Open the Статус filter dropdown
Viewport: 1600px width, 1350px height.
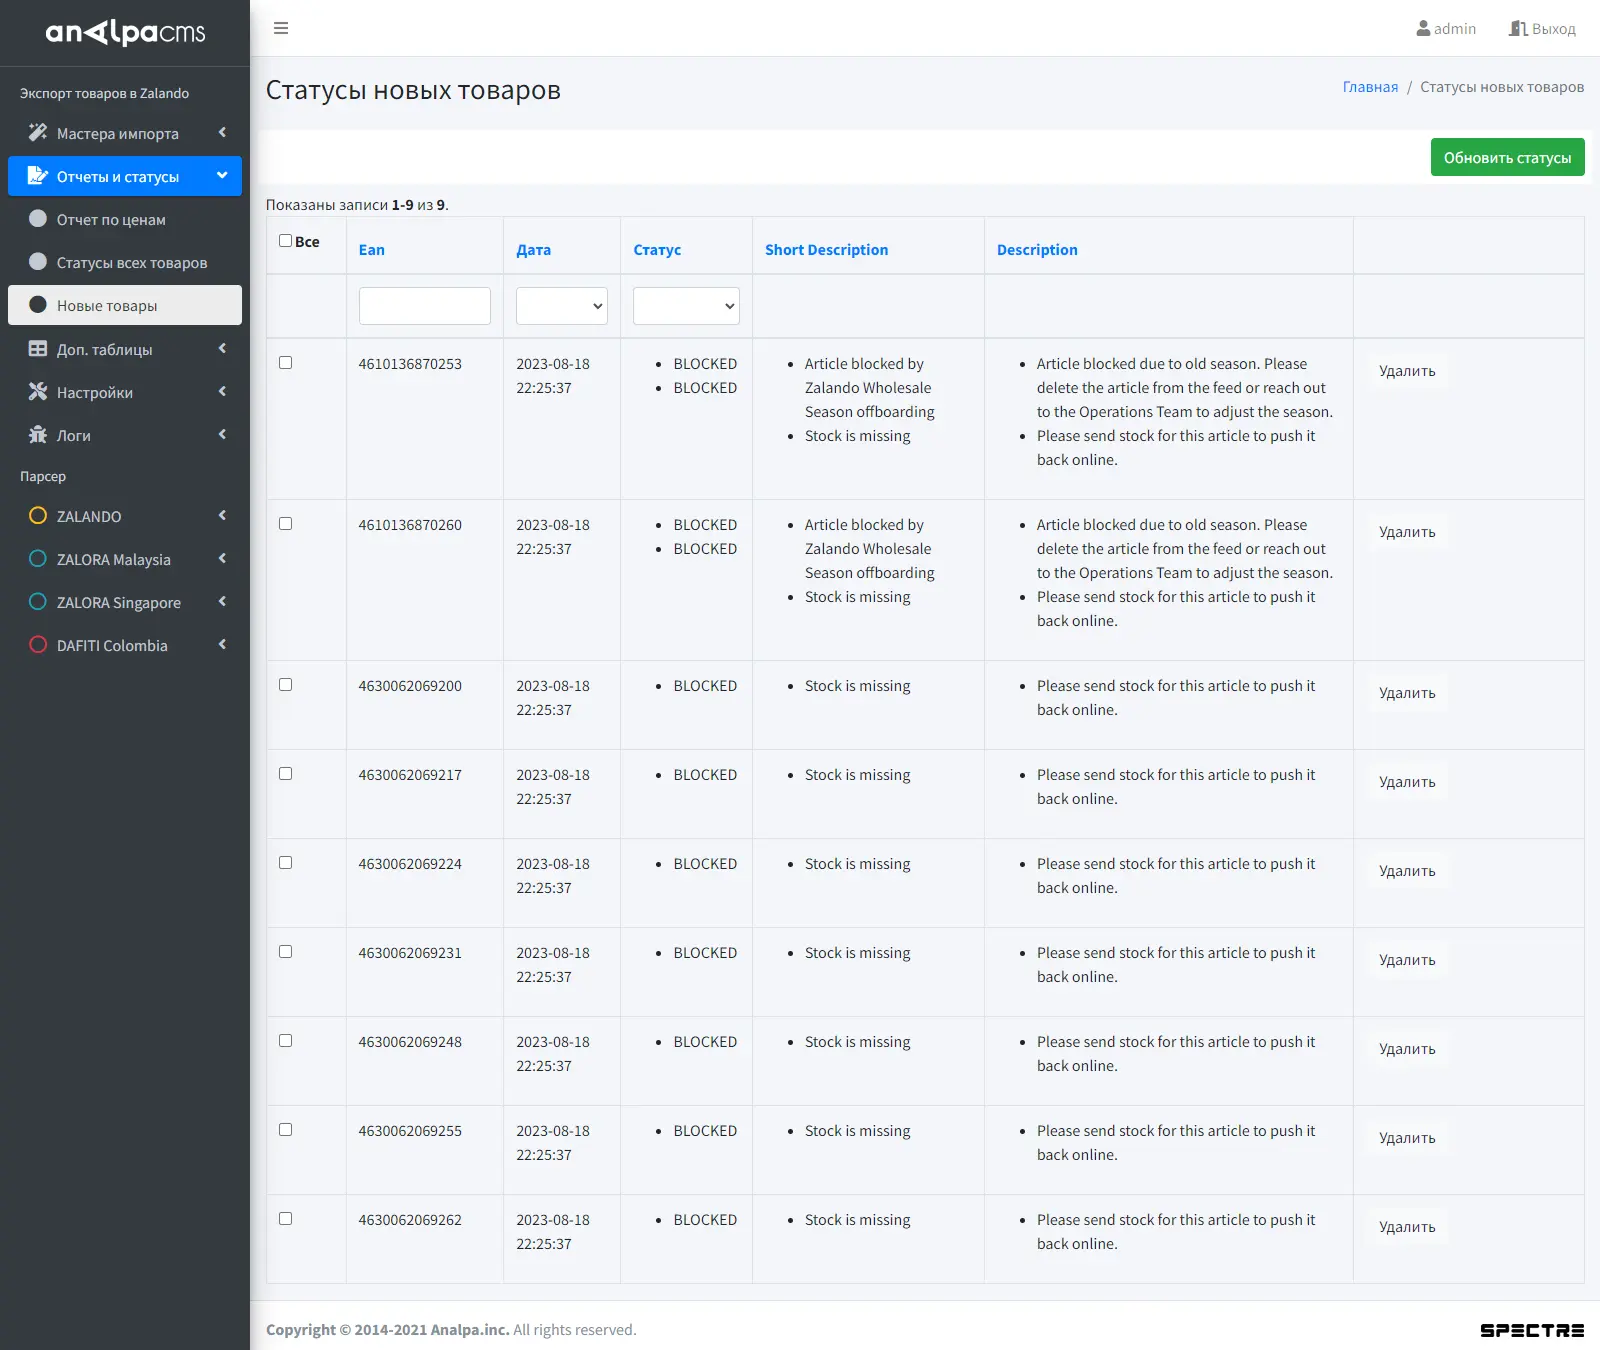click(x=686, y=306)
